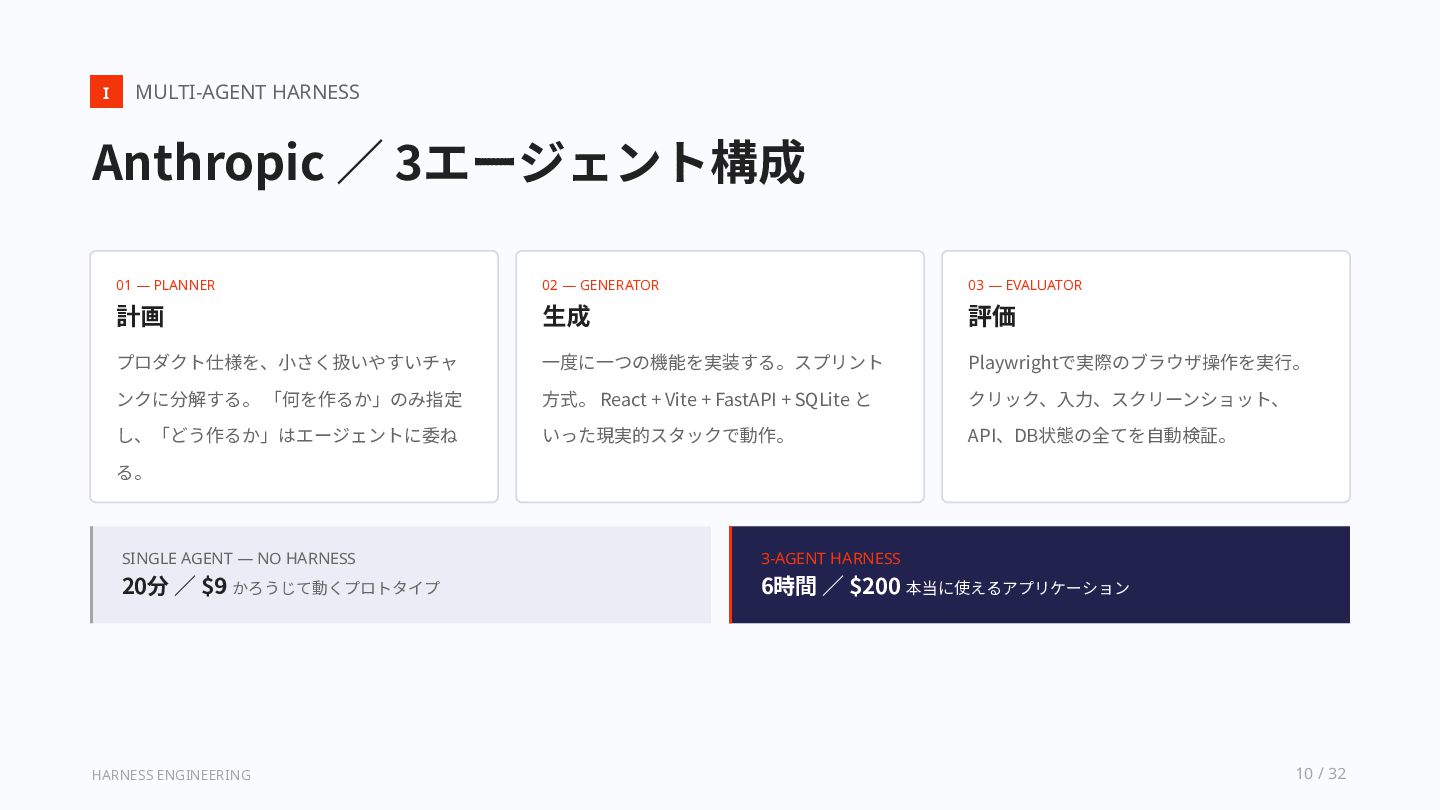The height and width of the screenshot is (810, 1440).
Task: Click the React + Vite + FastAPI description text
Action: tap(713, 399)
